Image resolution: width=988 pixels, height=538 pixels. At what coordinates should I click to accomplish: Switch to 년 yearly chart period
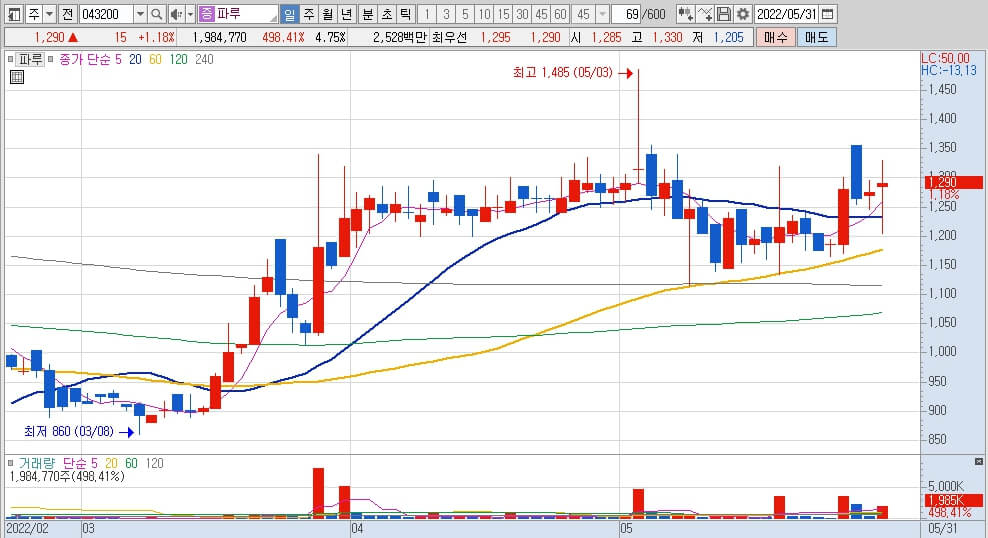click(347, 14)
